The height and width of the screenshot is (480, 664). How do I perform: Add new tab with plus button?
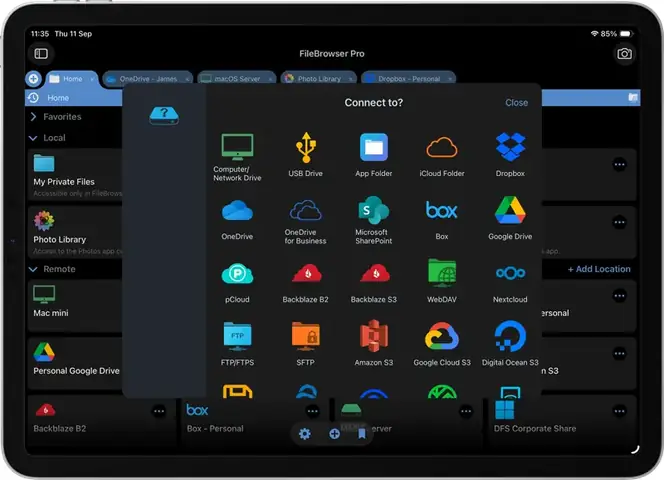point(33,78)
